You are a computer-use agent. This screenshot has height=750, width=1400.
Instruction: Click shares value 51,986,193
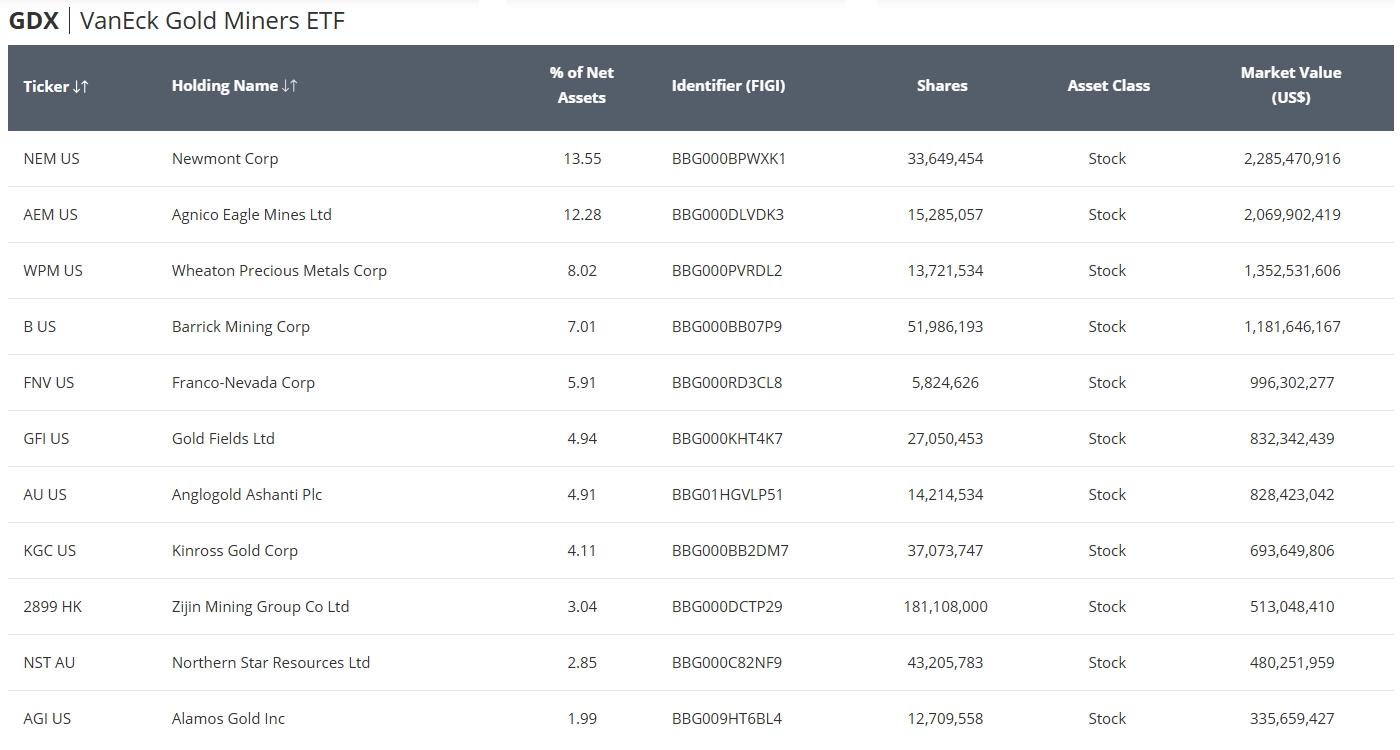[945, 327]
